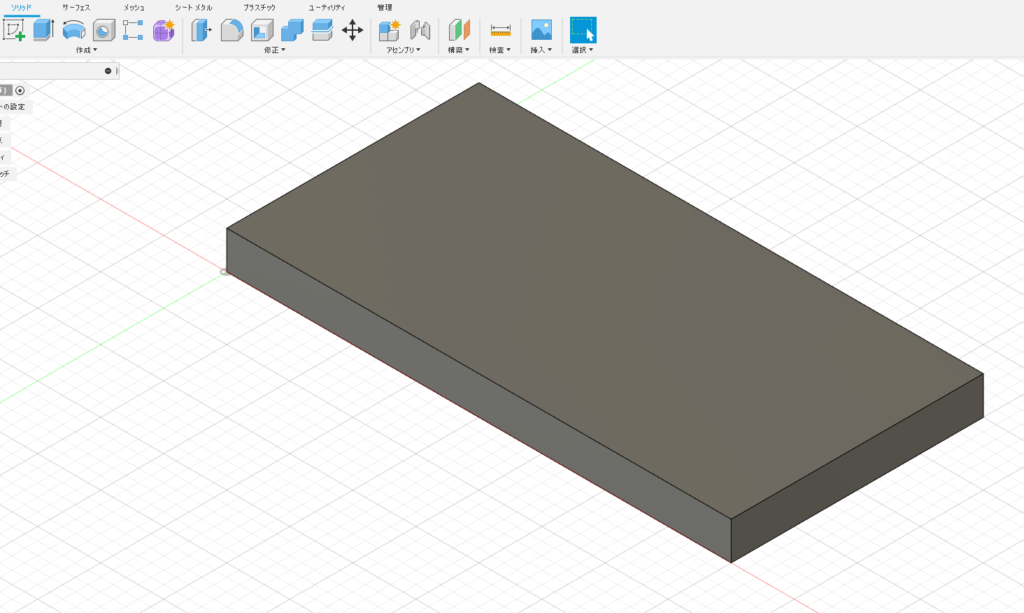Open the 選択 dropdown menu

coord(583,50)
